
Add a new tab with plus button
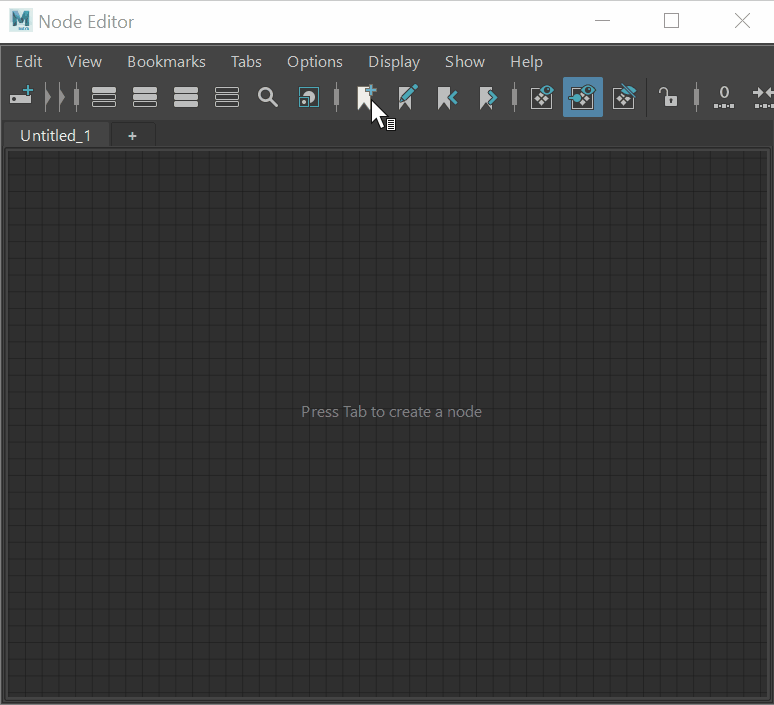[132, 135]
